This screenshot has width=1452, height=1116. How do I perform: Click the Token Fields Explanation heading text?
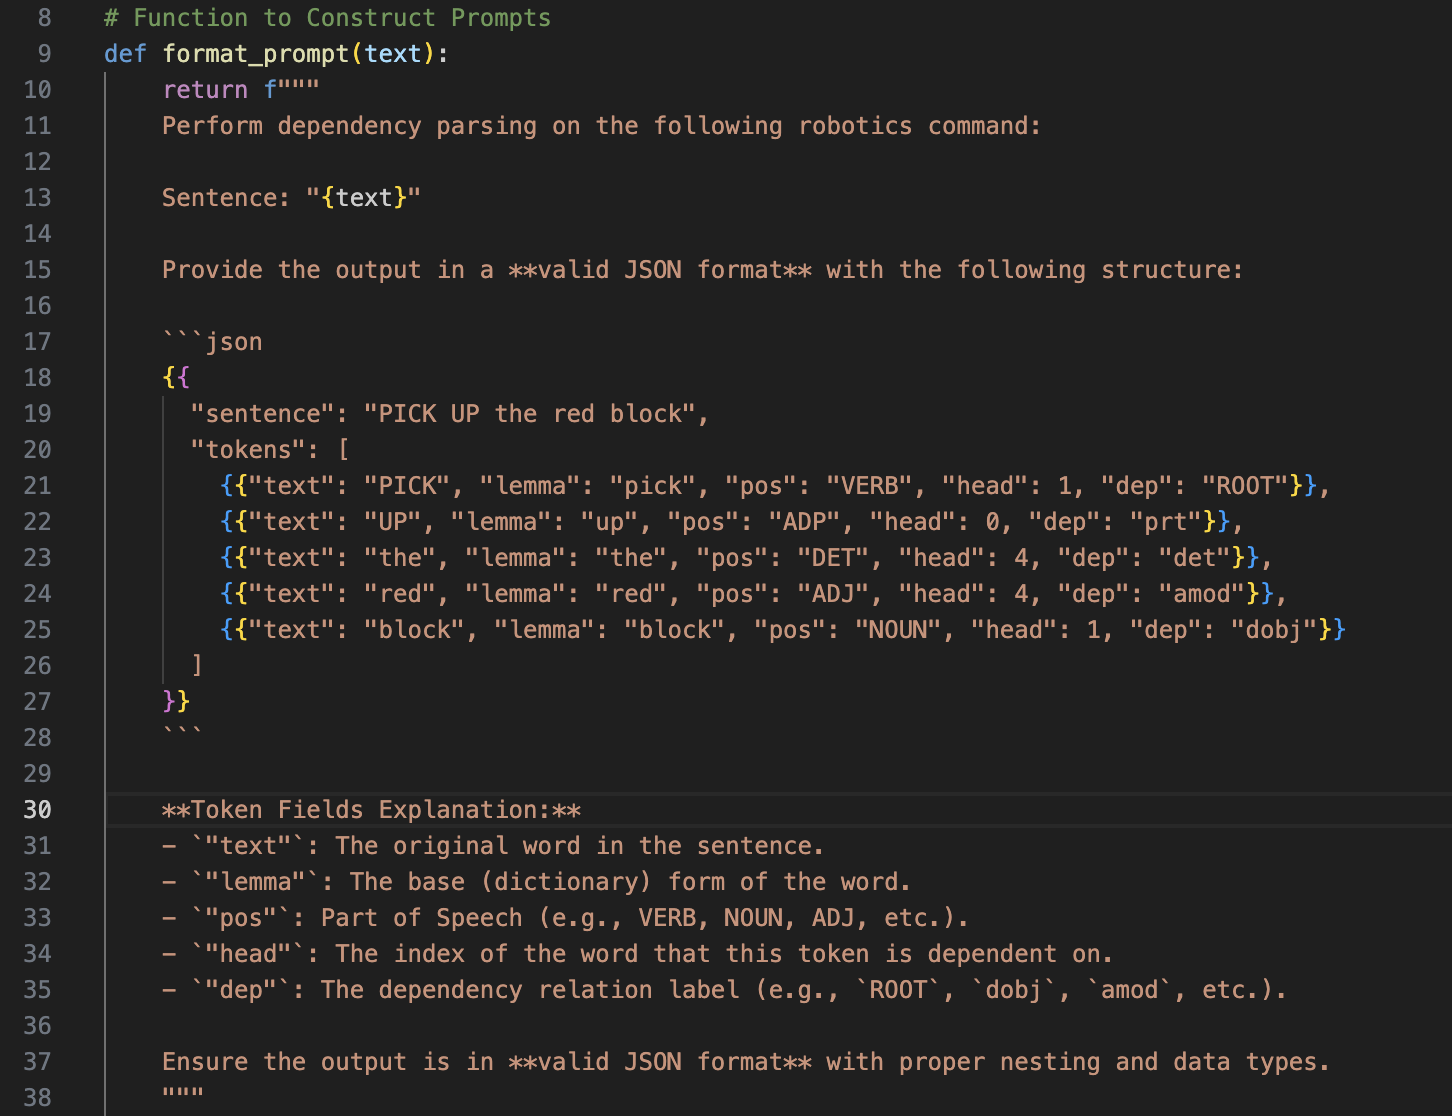click(371, 810)
